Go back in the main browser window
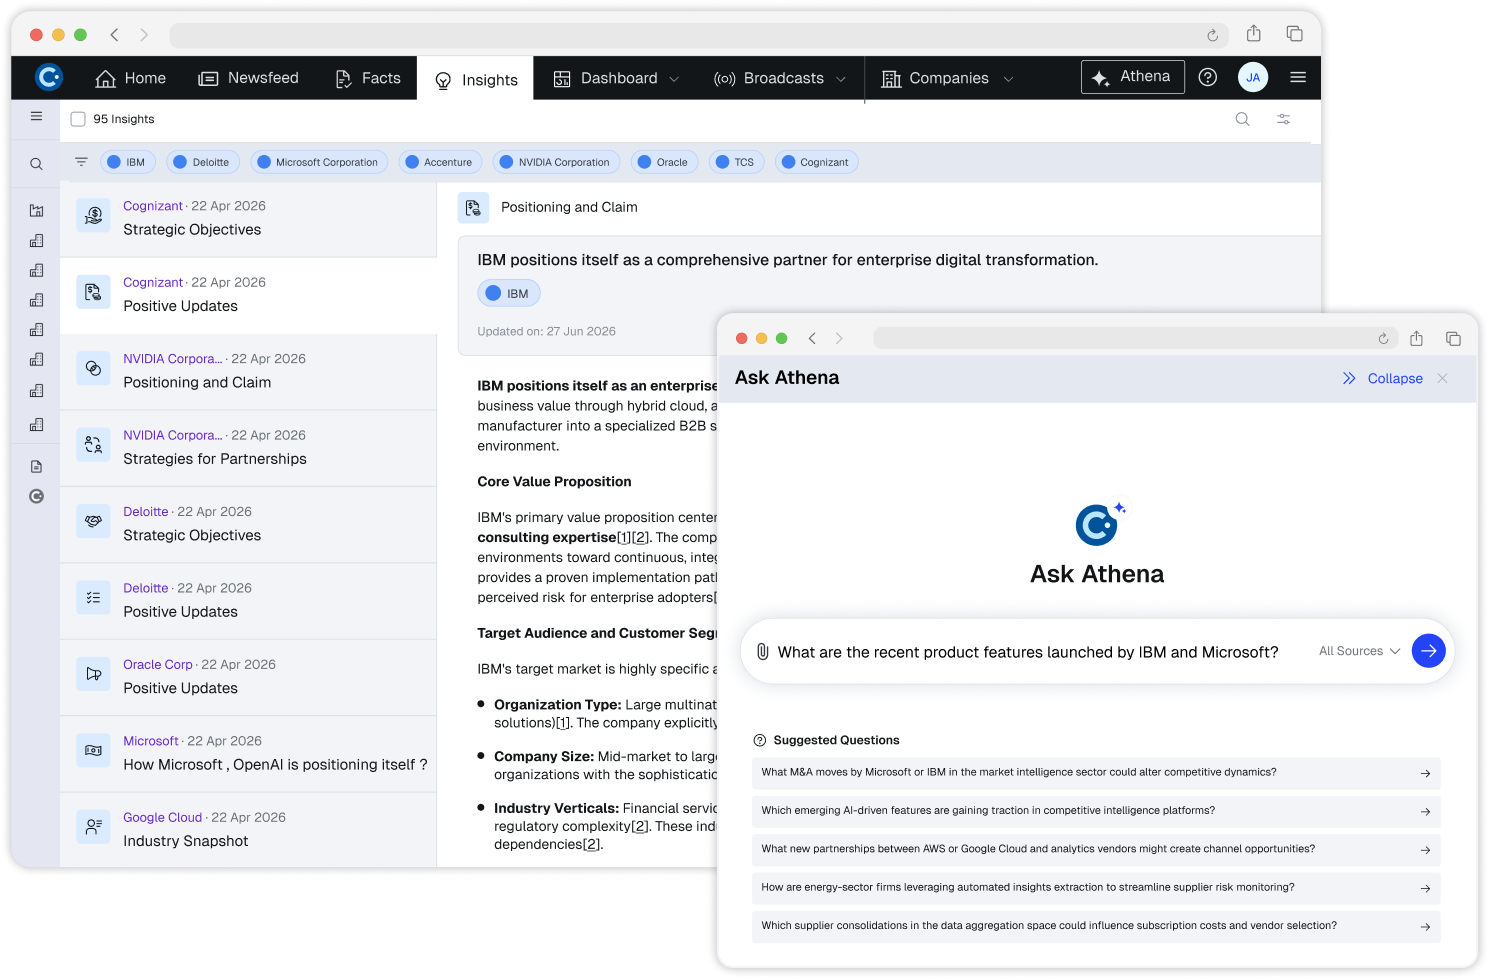Image resolution: width=1490 pixels, height=980 pixels. click(x=115, y=35)
